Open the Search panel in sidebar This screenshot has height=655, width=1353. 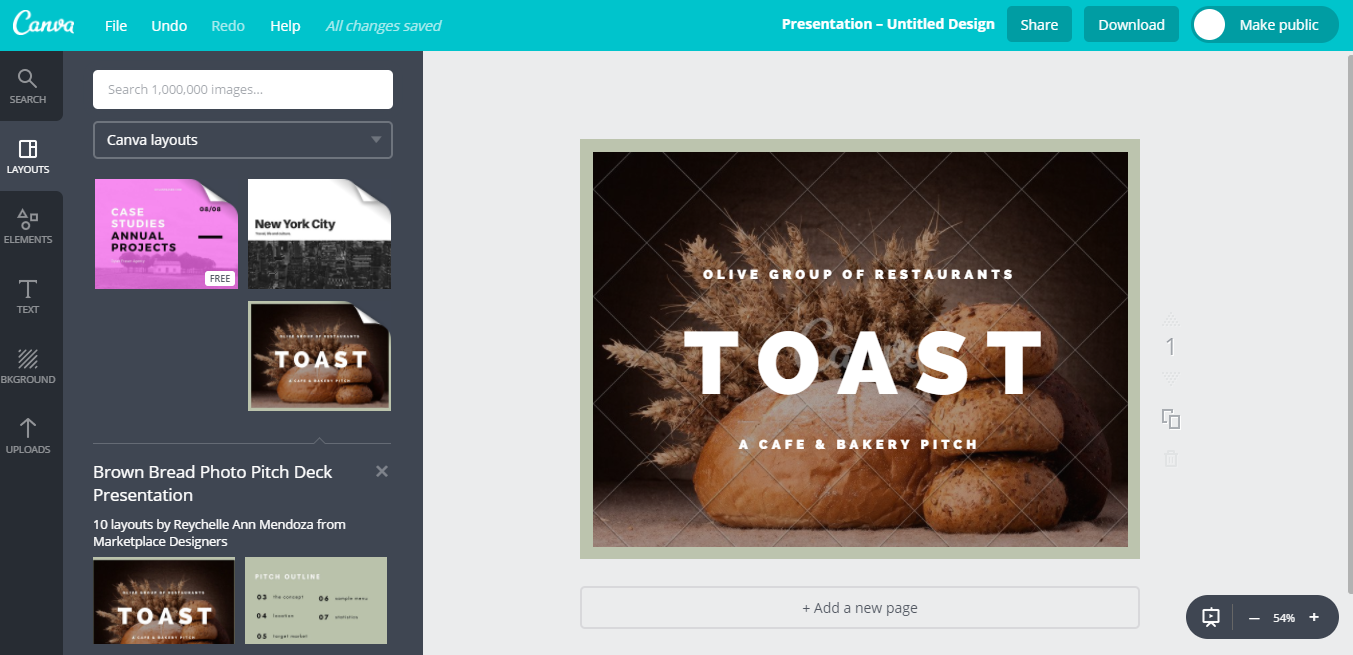click(x=28, y=86)
